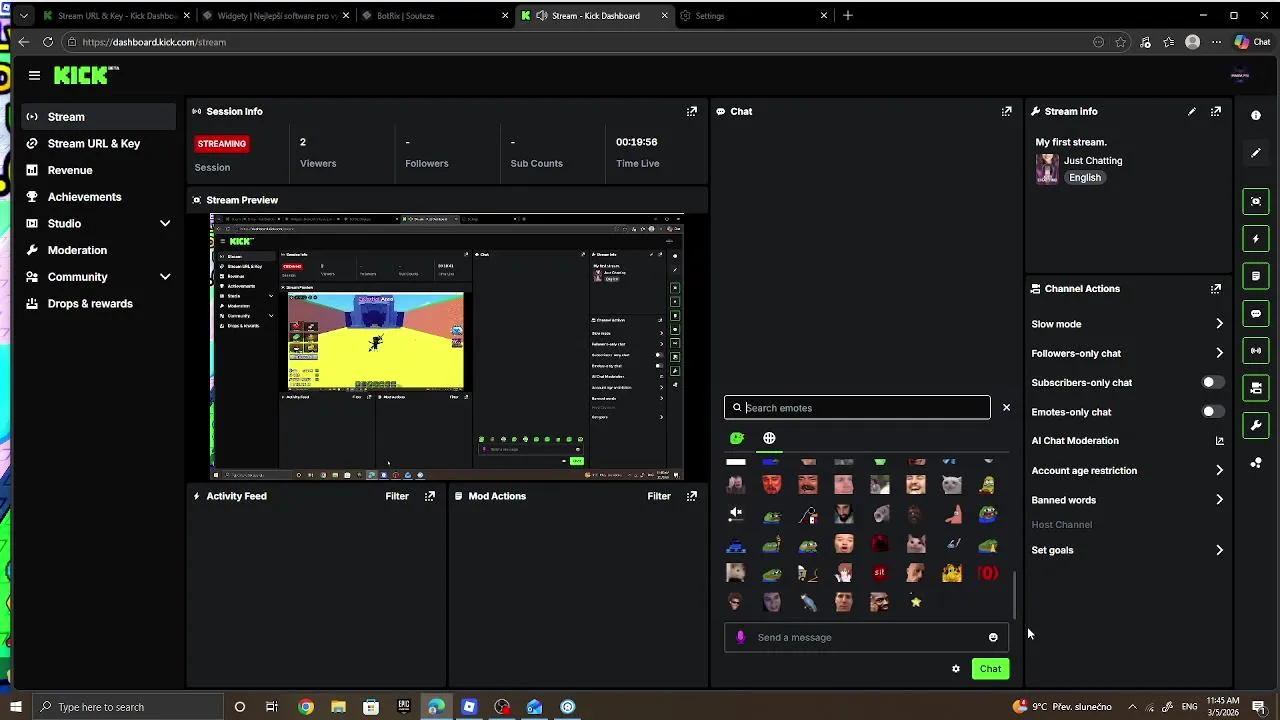This screenshot has width=1280, height=720.
Task: Pick the red 'sit' emote
Action: pyautogui.click(x=879, y=572)
